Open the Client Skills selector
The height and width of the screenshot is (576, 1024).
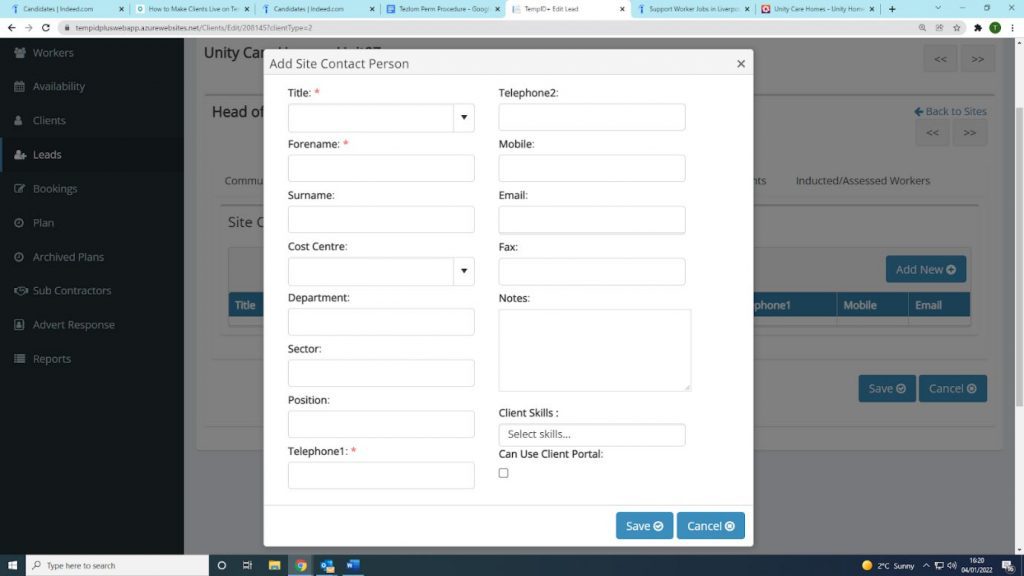pos(591,435)
